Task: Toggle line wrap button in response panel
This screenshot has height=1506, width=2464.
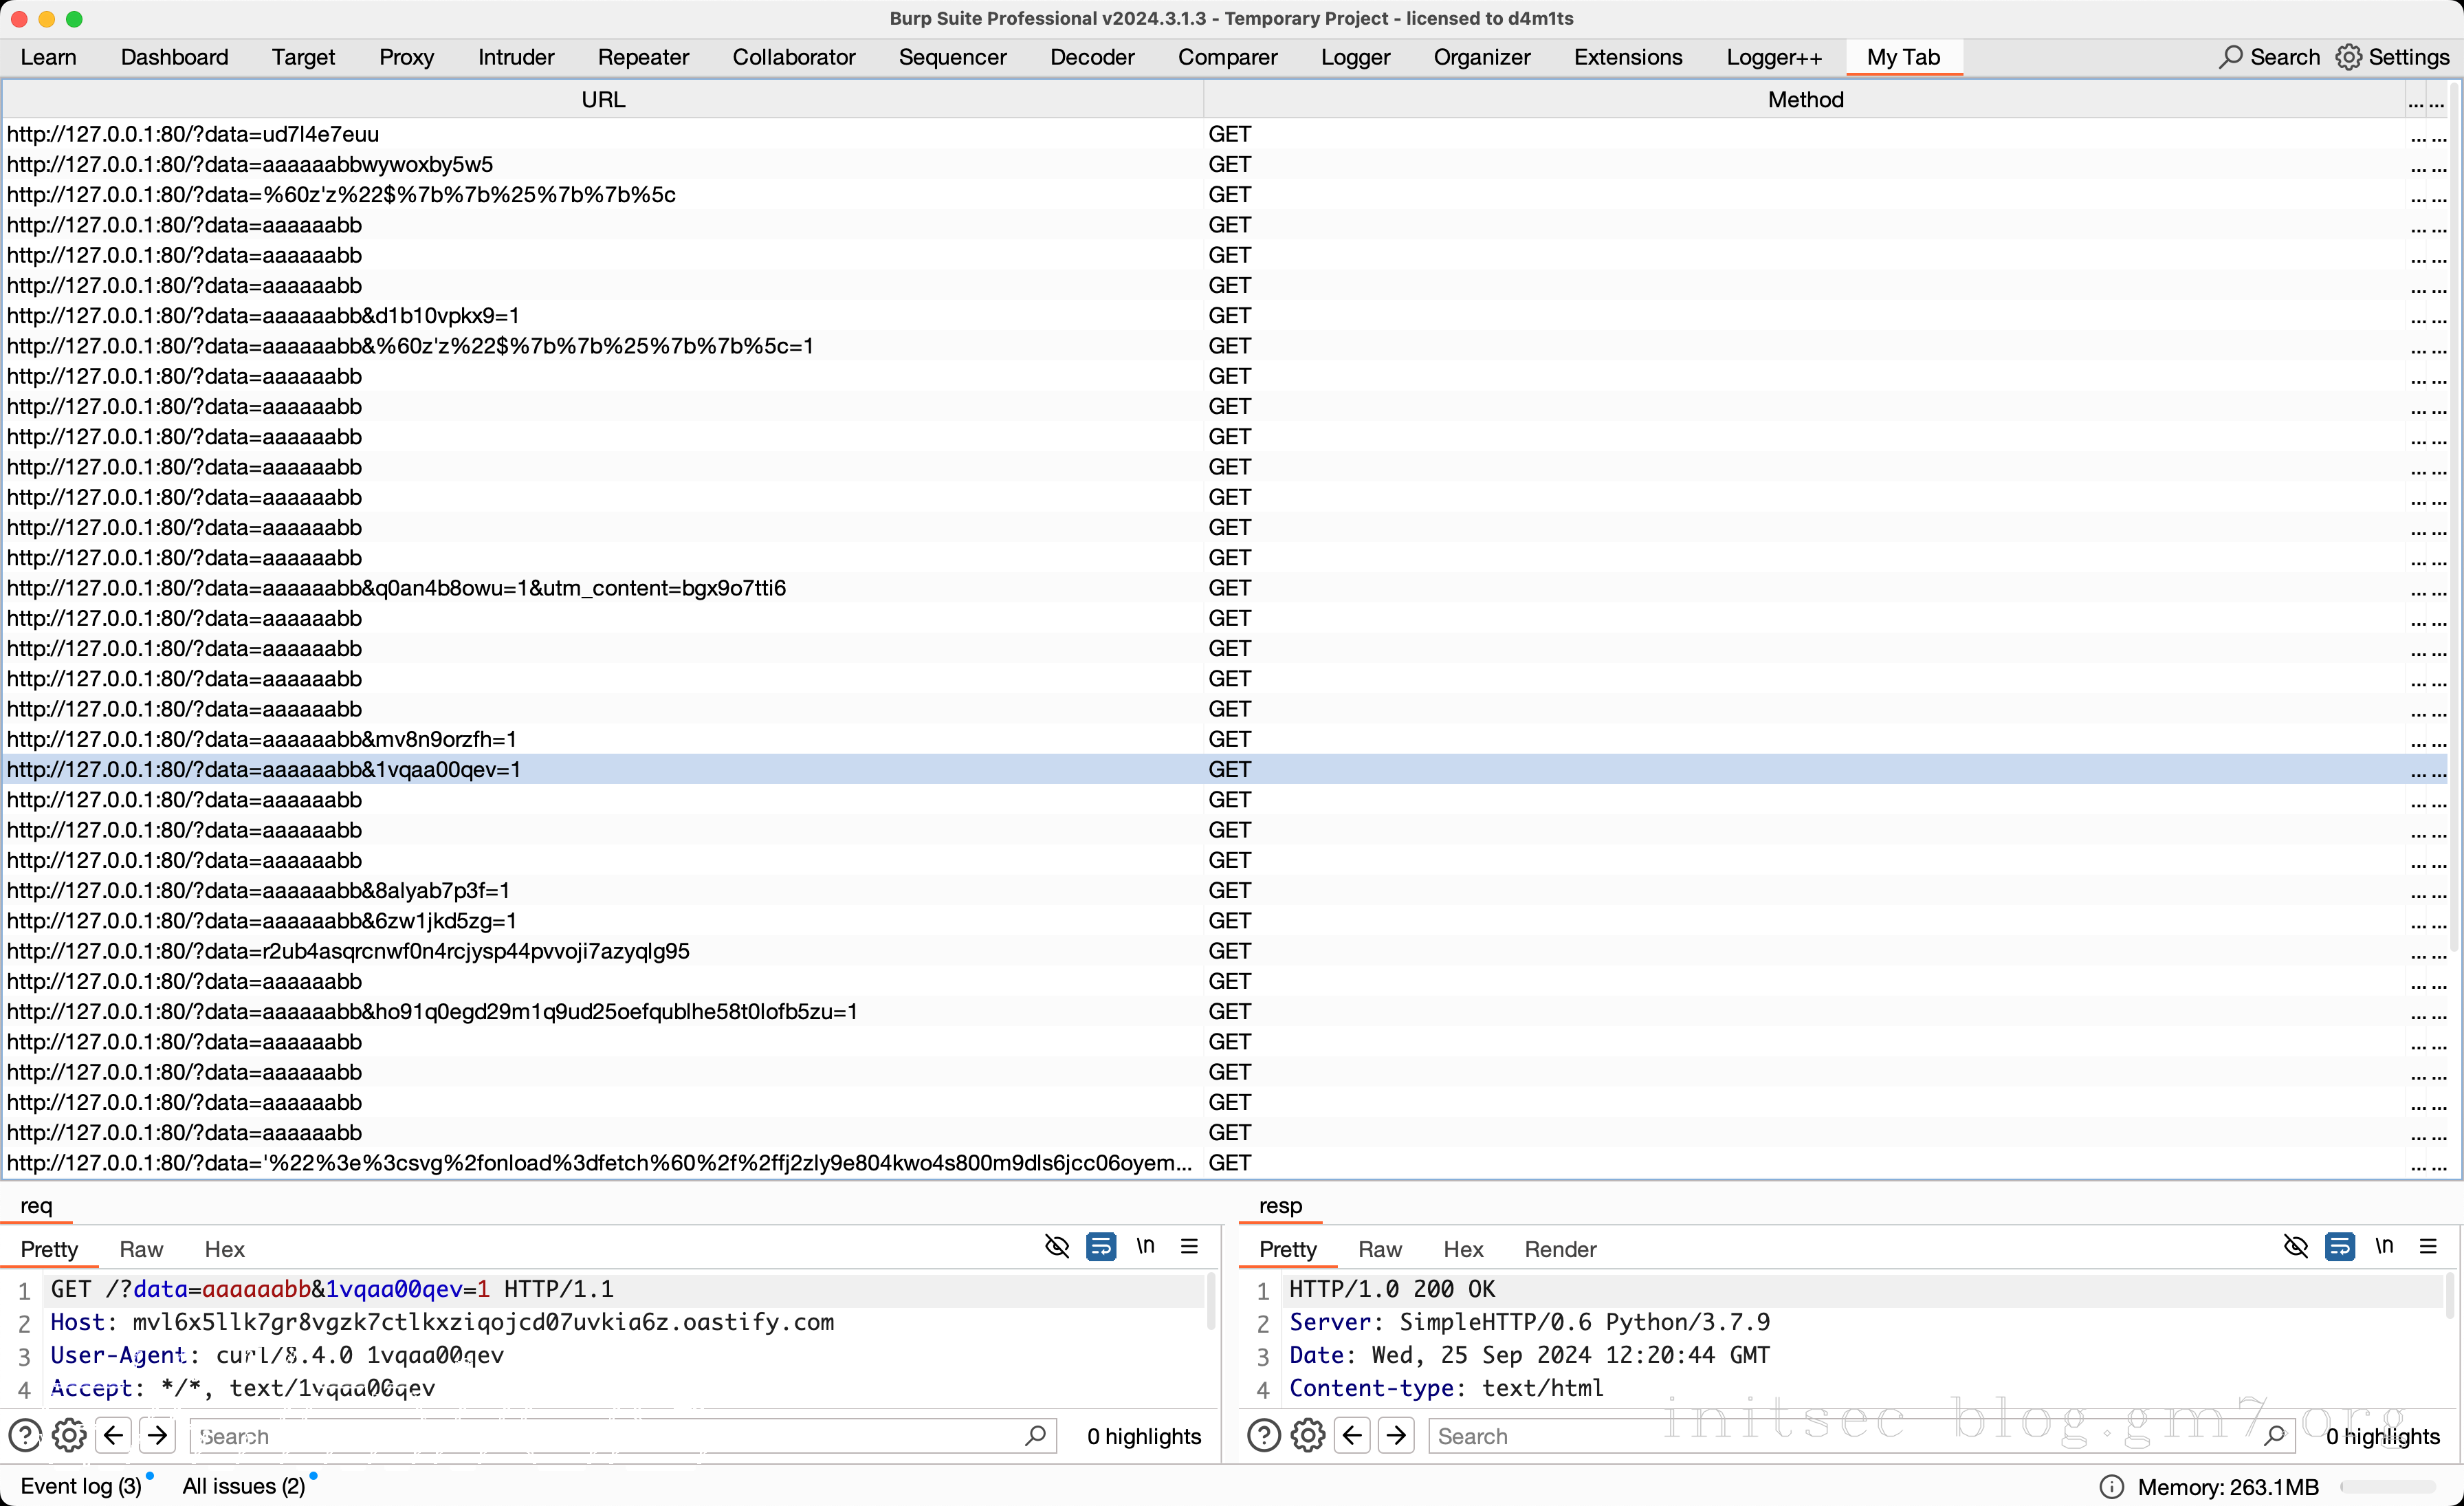Action: (x=2339, y=1246)
